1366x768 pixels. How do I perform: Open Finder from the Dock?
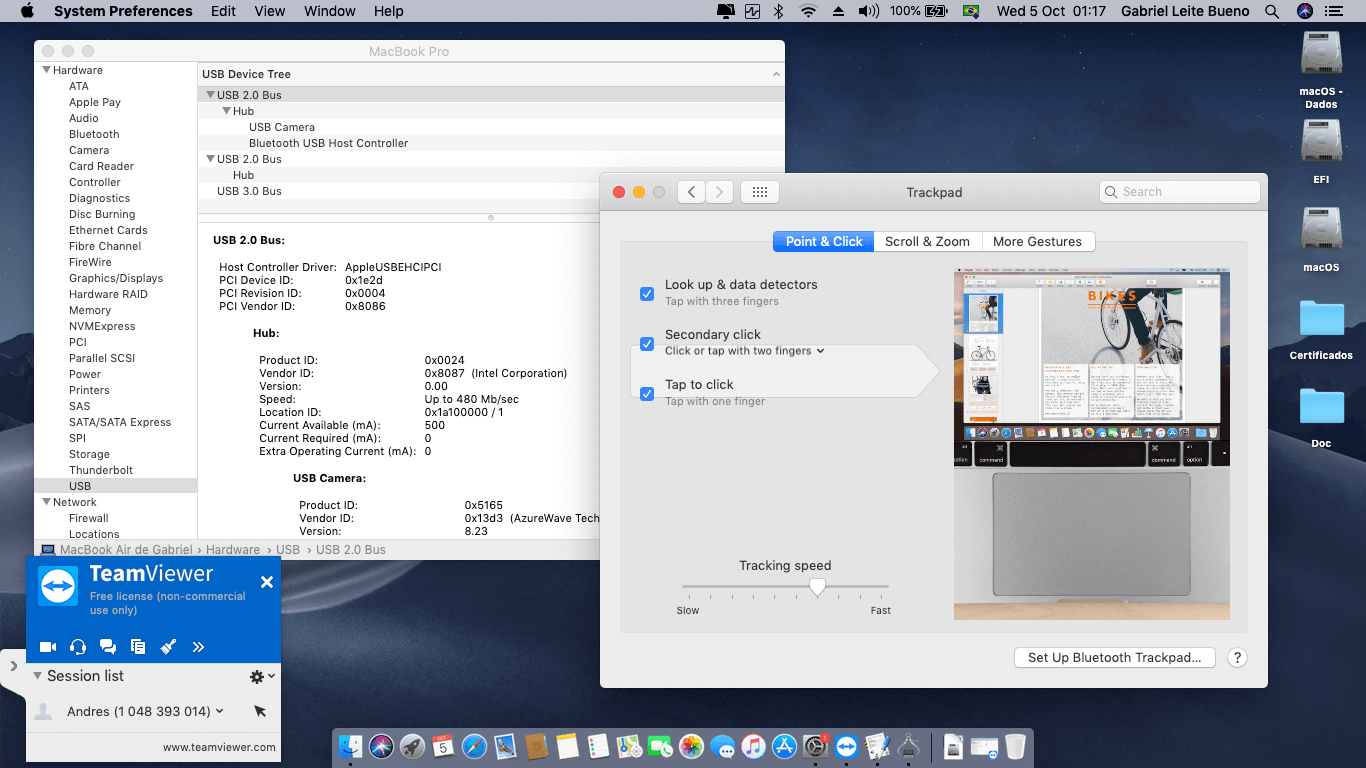pyautogui.click(x=350, y=746)
